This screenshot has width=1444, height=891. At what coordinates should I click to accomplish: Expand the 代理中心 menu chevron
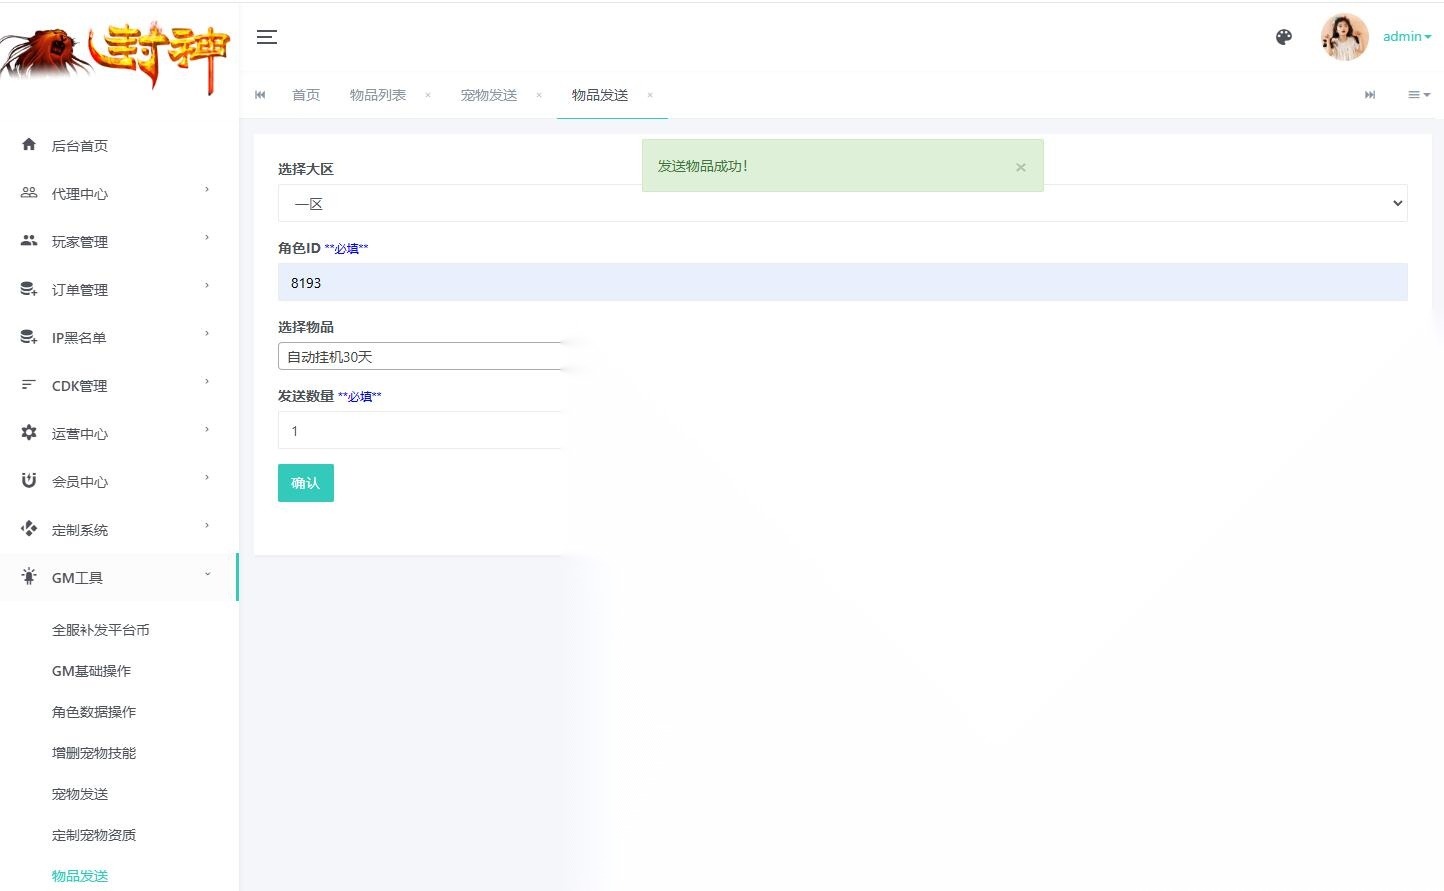[207, 189]
